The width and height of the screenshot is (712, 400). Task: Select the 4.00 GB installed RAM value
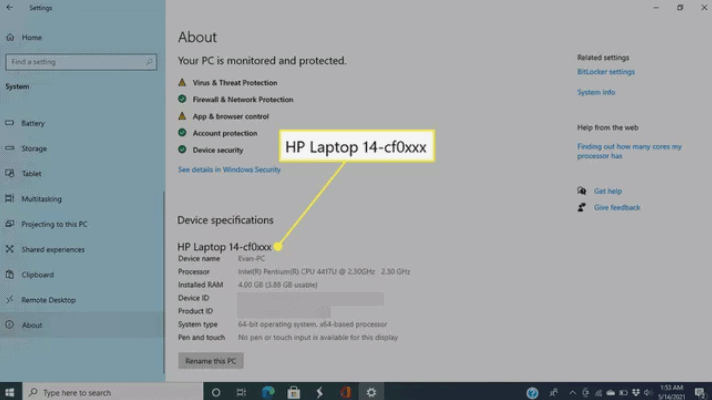point(277,285)
